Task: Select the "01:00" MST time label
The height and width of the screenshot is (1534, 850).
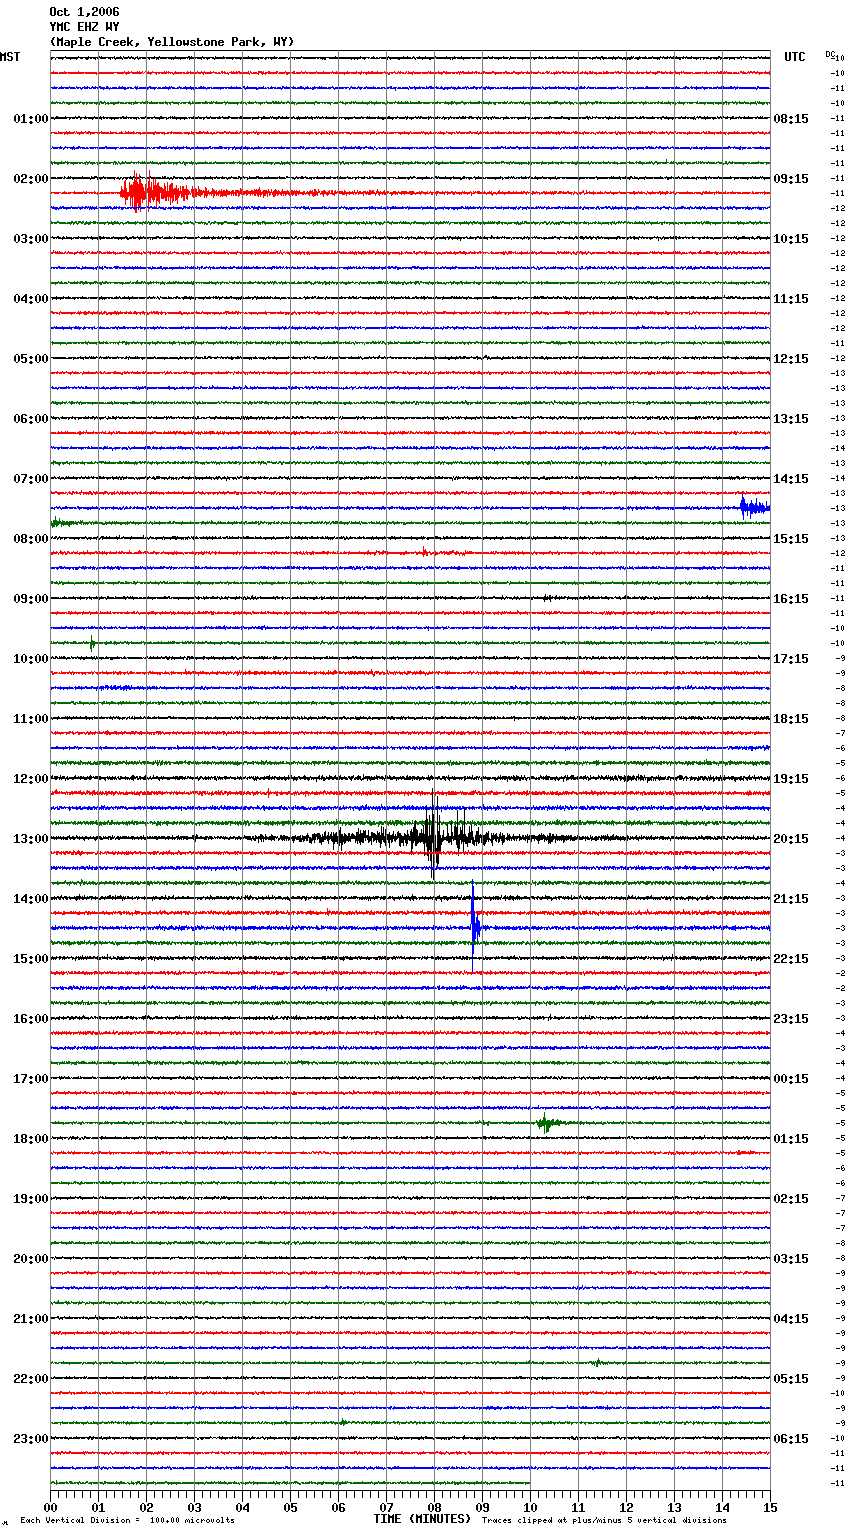Action: (x=31, y=119)
